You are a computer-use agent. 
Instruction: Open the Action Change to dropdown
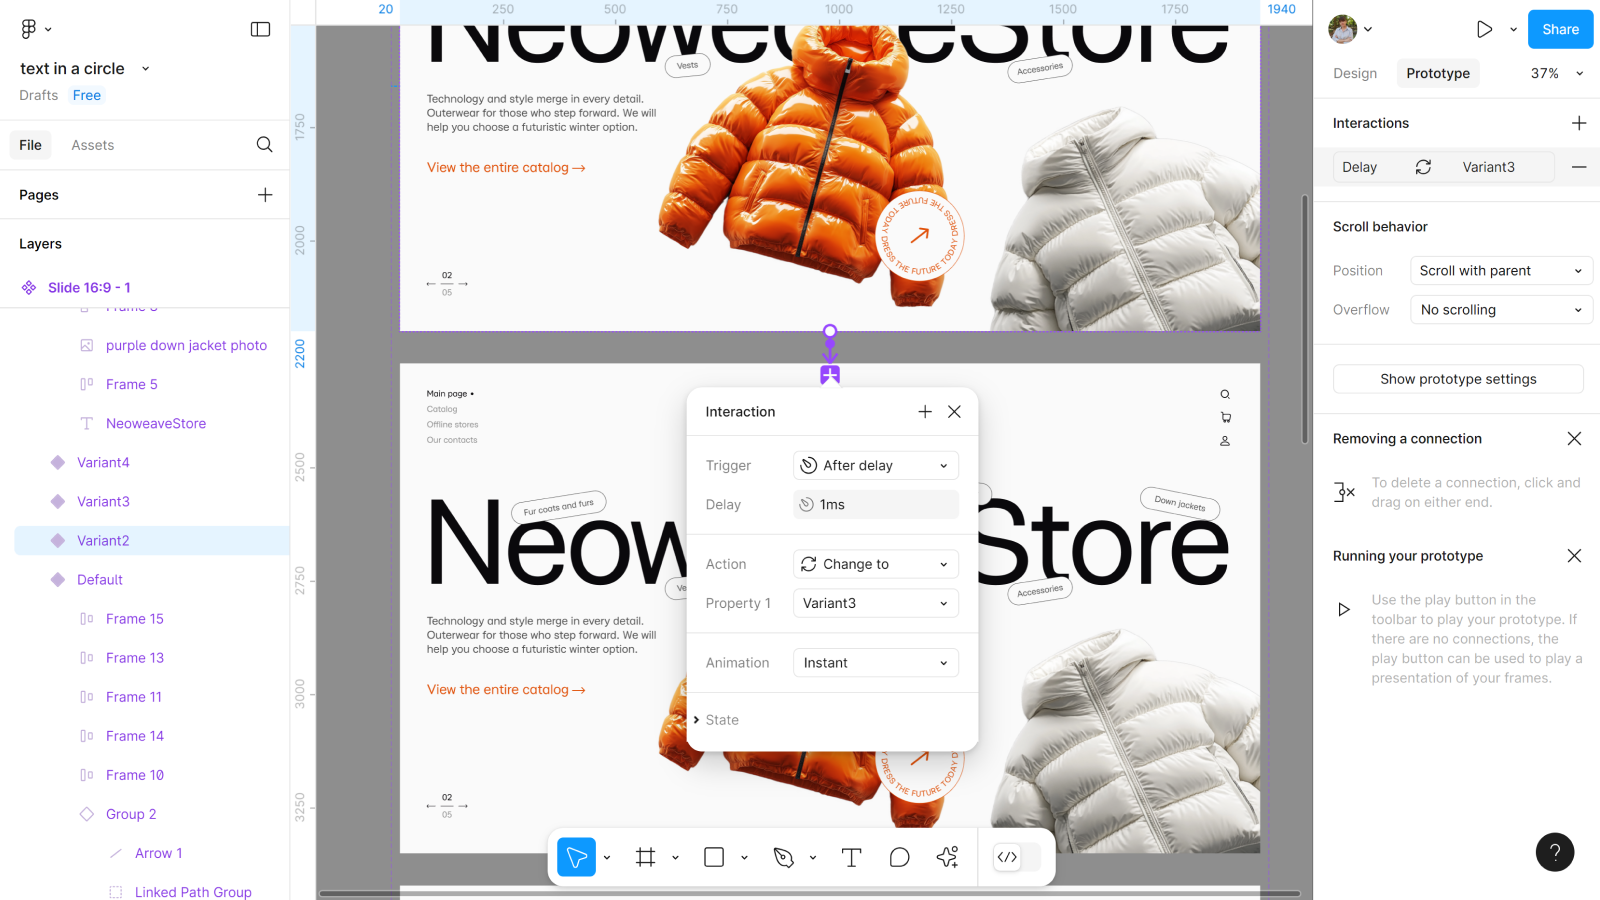pyautogui.click(x=875, y=564)
